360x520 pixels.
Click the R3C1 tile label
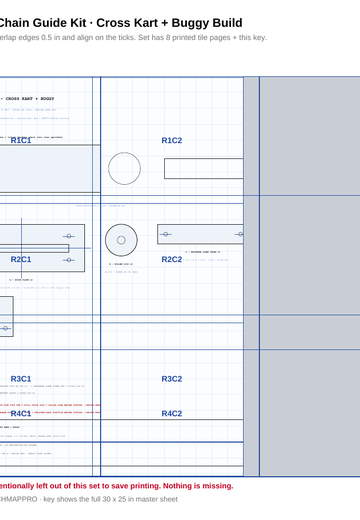click(x=21, y=379)
